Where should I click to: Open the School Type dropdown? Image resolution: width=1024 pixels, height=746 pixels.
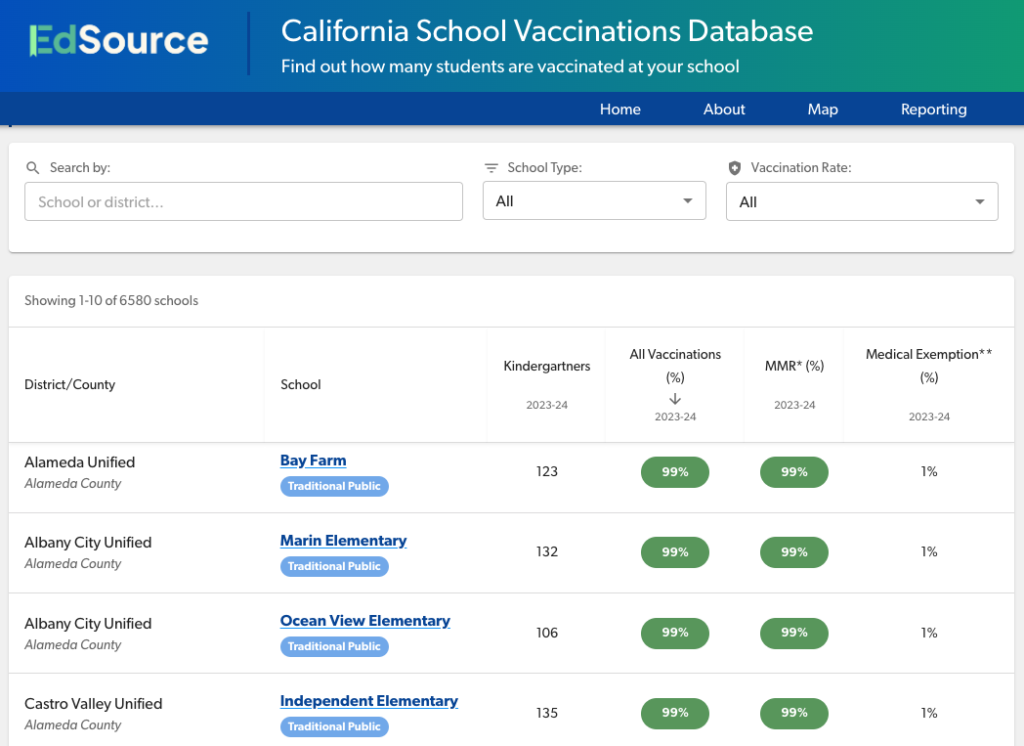tap(594, 200)
